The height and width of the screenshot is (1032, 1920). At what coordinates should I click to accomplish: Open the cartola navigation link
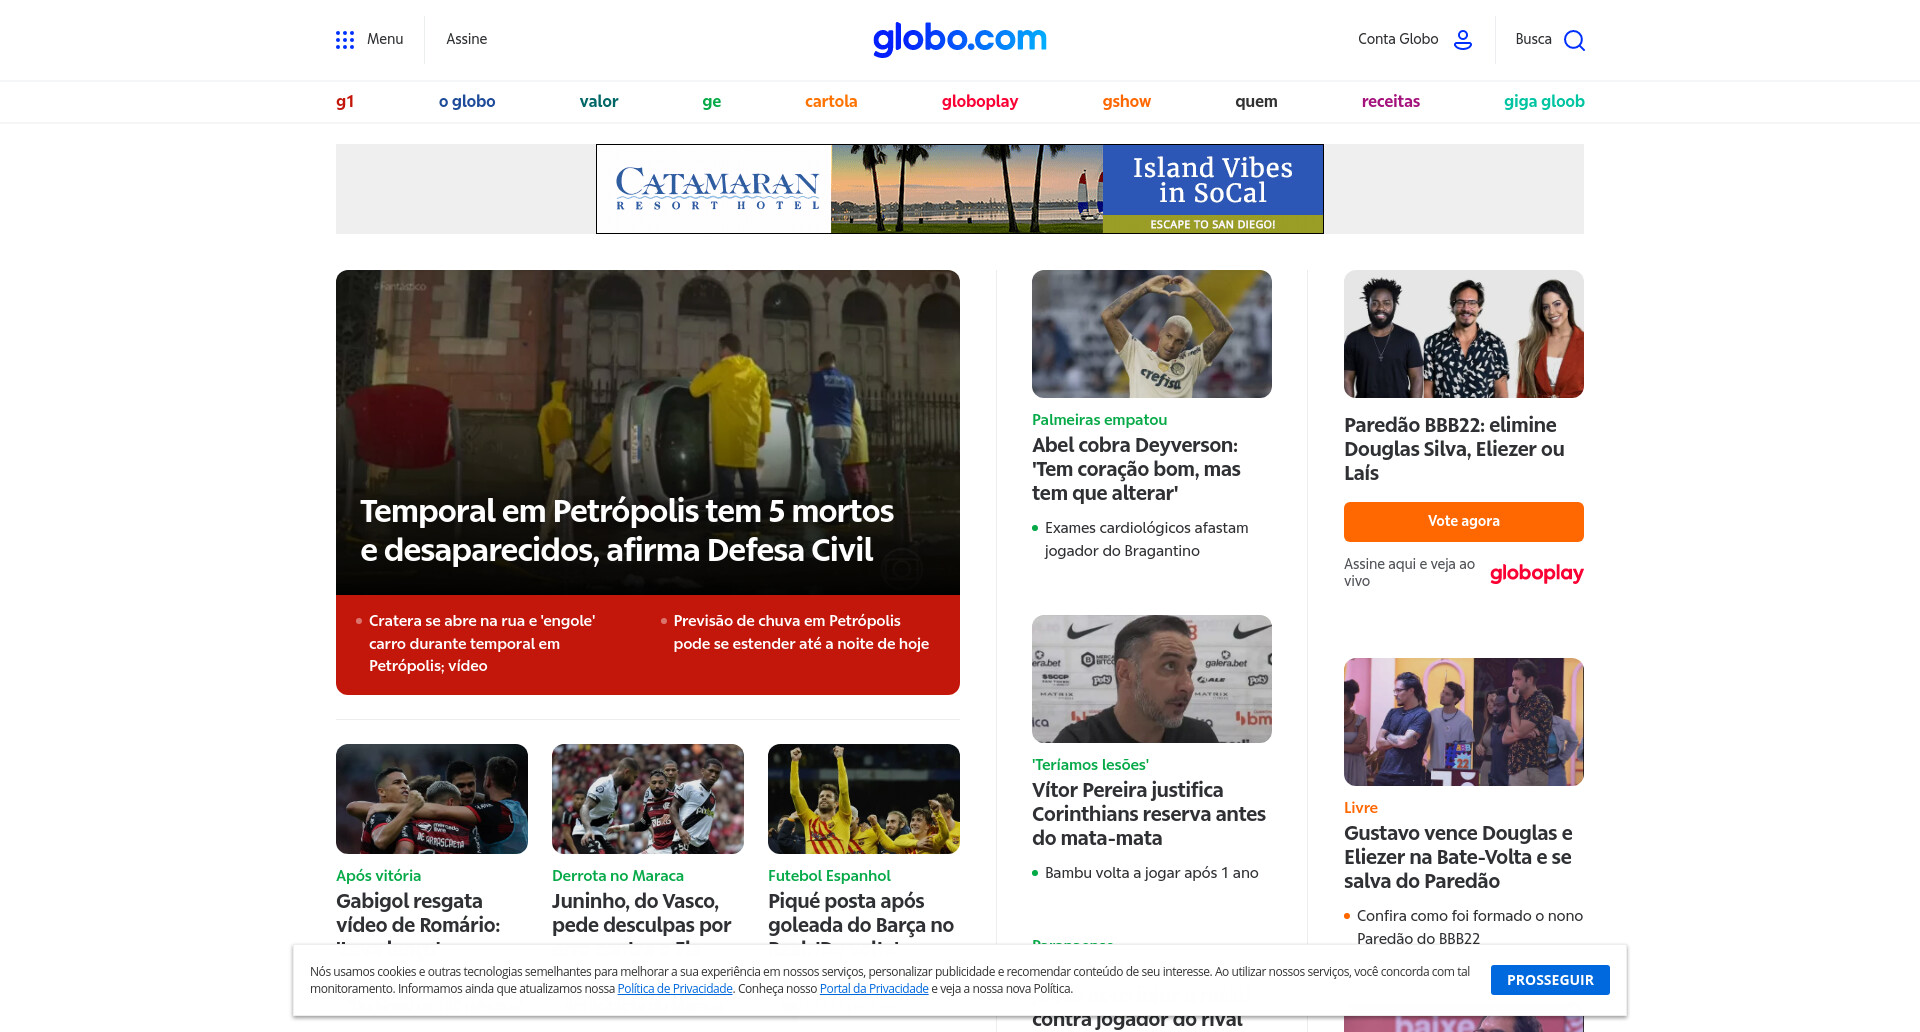click(831, 101)
